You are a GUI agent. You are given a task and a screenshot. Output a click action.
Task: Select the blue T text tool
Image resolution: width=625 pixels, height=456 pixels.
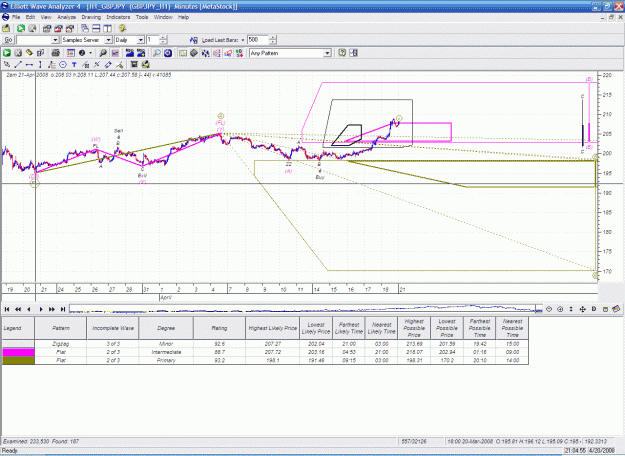click(74, 65)
